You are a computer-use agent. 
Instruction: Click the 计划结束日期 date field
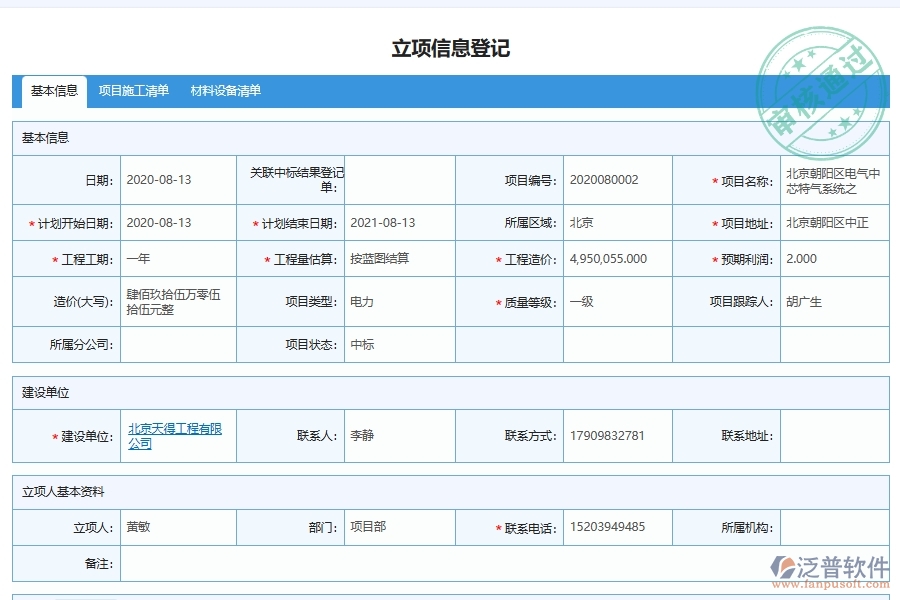pos(398,222)
